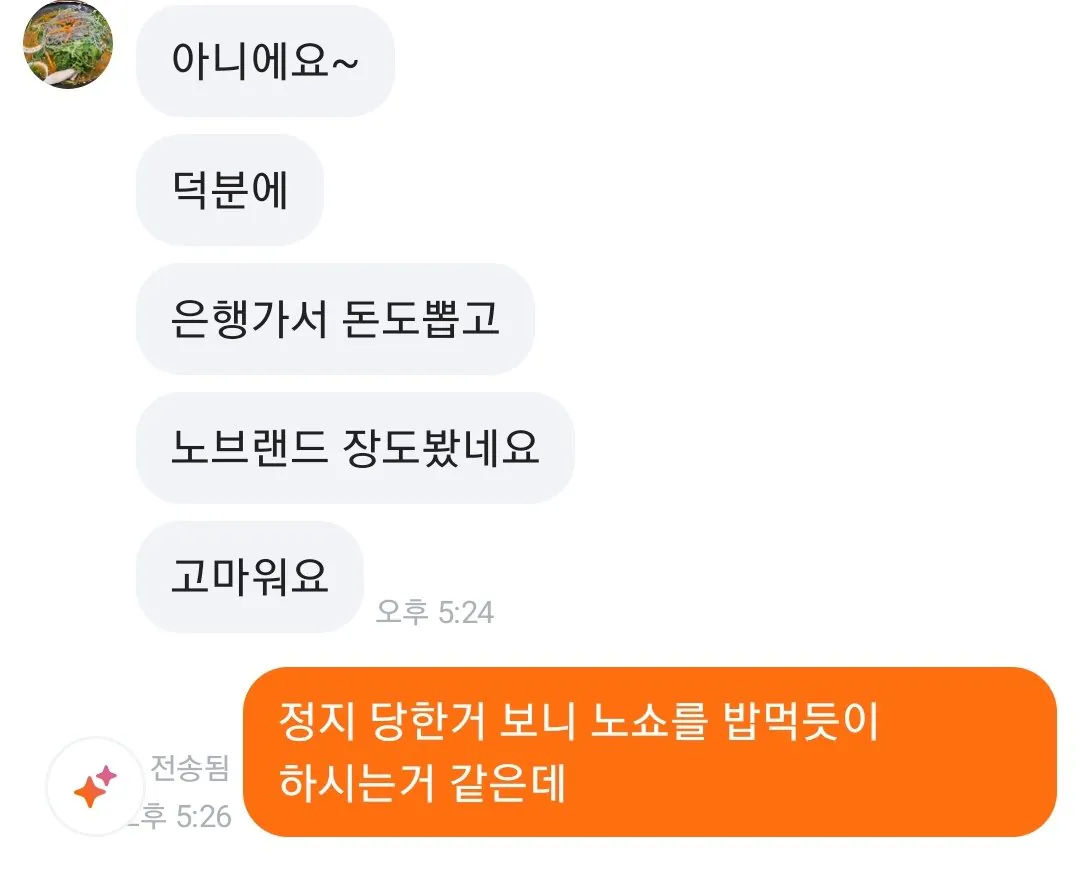Click the orange sent message bubble
1080x875 pixels.
point(650,752)
